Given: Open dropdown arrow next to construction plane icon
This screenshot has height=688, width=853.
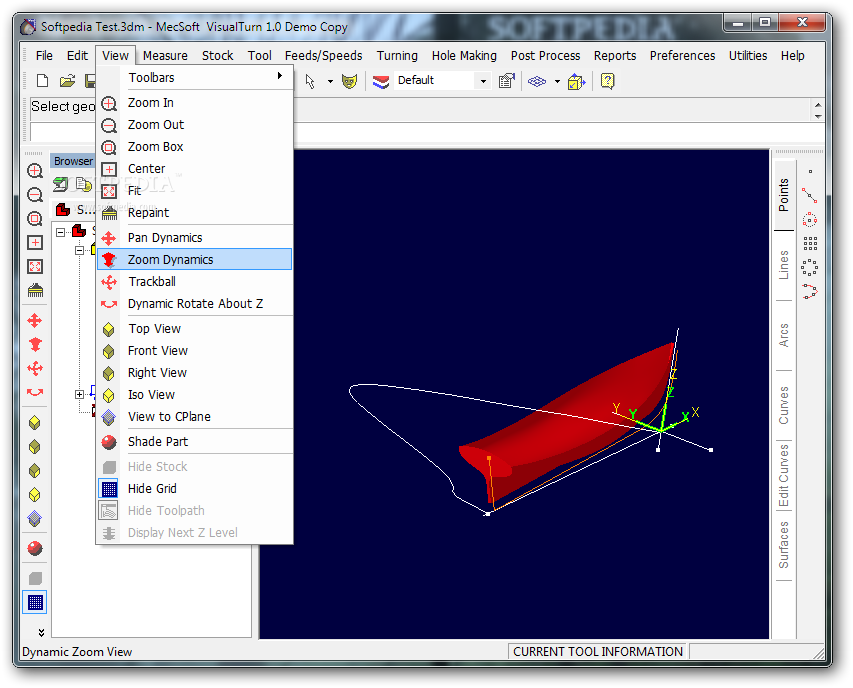Looking at the screenshot, I should [x=557, y=82].
